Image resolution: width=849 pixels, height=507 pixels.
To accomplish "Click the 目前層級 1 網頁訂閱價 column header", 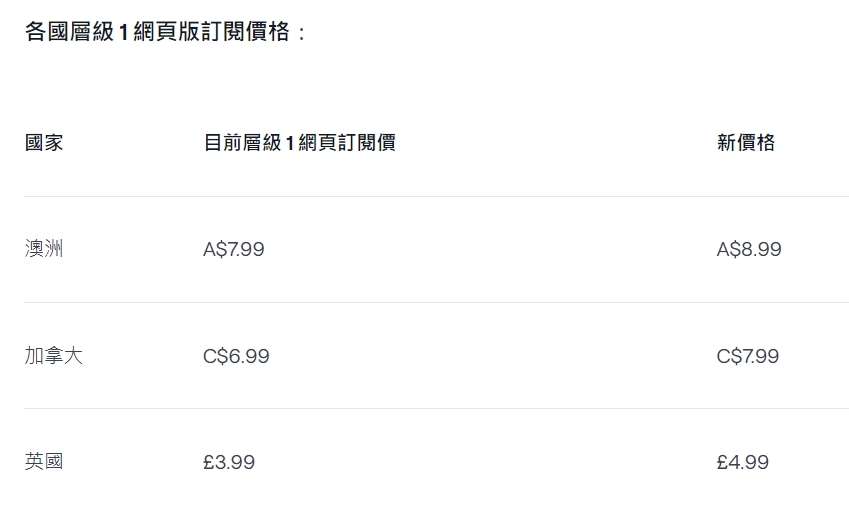I will [299, 143].
